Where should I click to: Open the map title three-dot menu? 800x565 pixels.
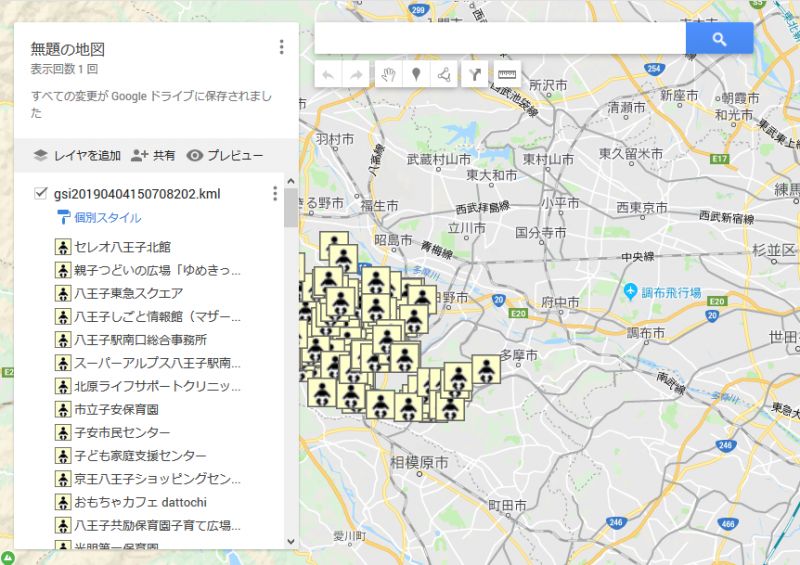pyautogui.click(x=282, y=47)
